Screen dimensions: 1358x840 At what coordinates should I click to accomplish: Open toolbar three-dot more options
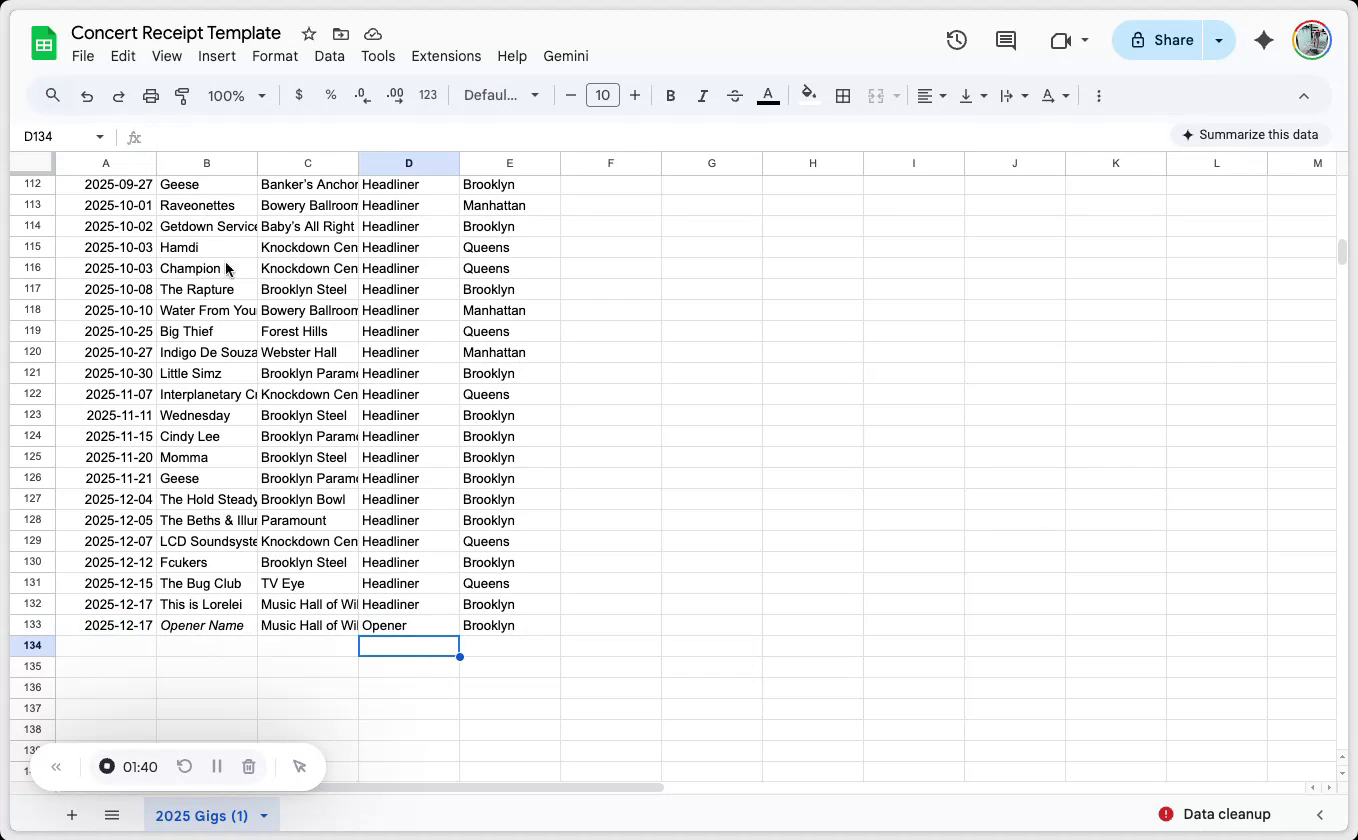pyautogui.click(x=1099, y=96)
